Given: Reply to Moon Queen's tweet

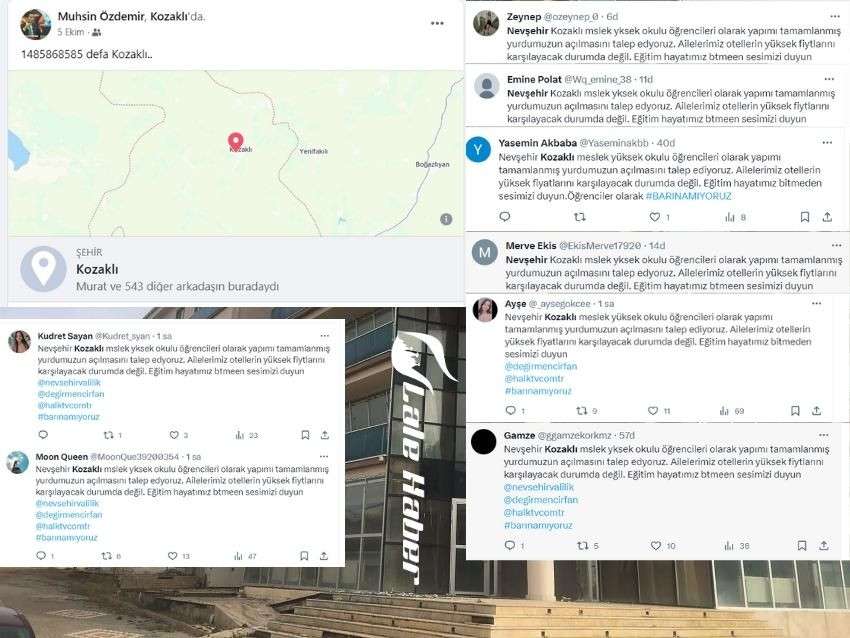Looking at the screenshot, I should pyautogui.click(x=41, y=556).
